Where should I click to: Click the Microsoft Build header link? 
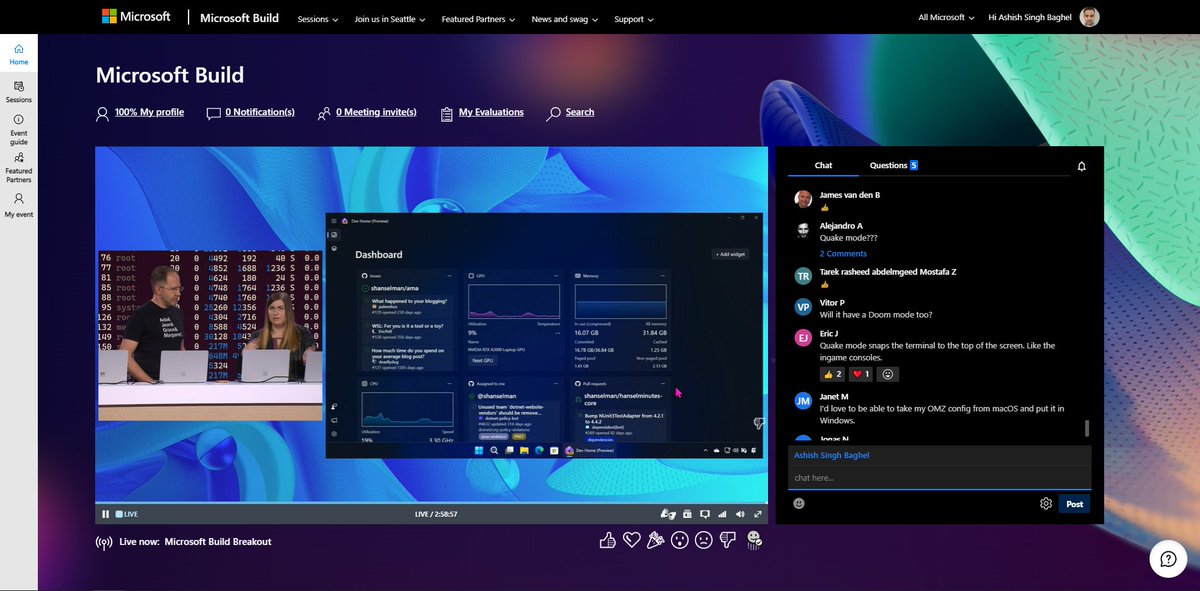pyautogui.click(x=239, y=18)
